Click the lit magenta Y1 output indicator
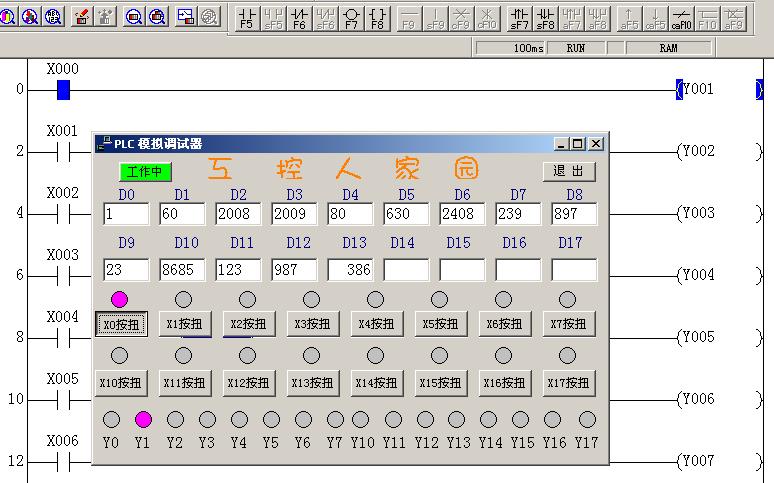This screenshot has width=774, height=483. point(143,419)
